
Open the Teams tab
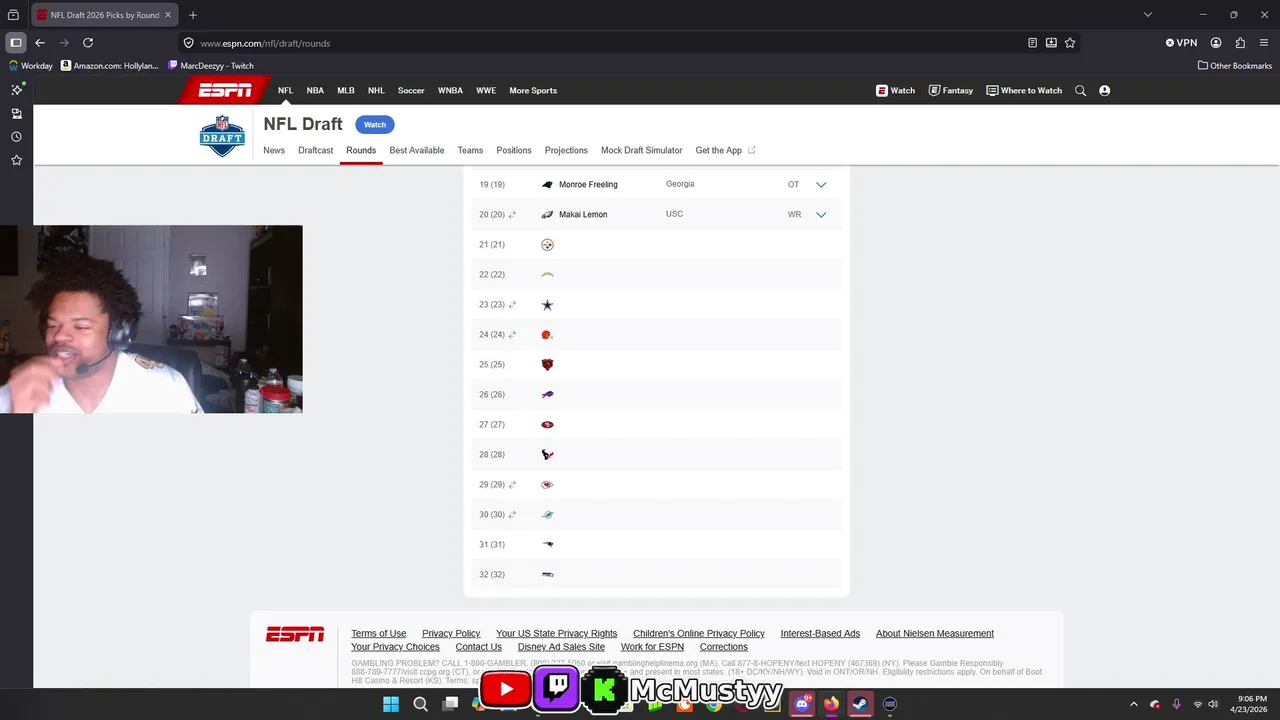[x=470, y=150]
